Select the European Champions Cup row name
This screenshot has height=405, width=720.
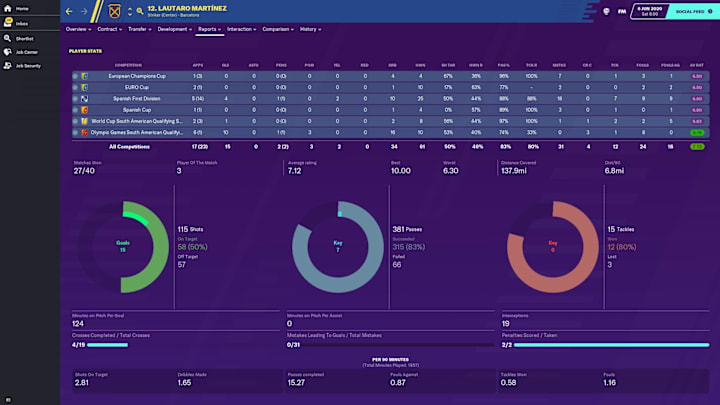(x=137, y=76)
